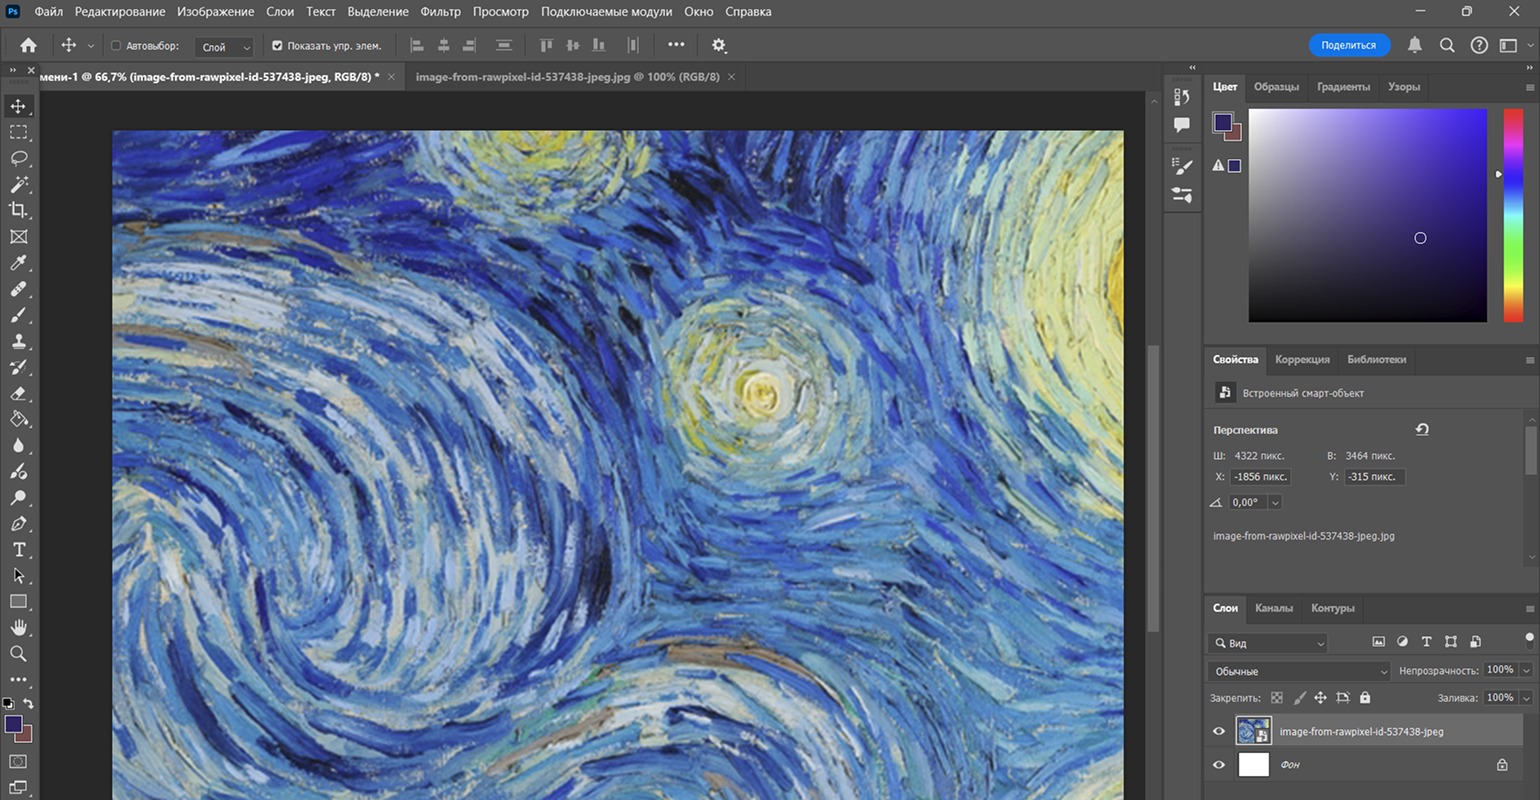Hide the image-from-rawpixel-id-537438-jpeg layer
The image size is (1540, 800).
pyautogui.click(x=1219, y=731)
